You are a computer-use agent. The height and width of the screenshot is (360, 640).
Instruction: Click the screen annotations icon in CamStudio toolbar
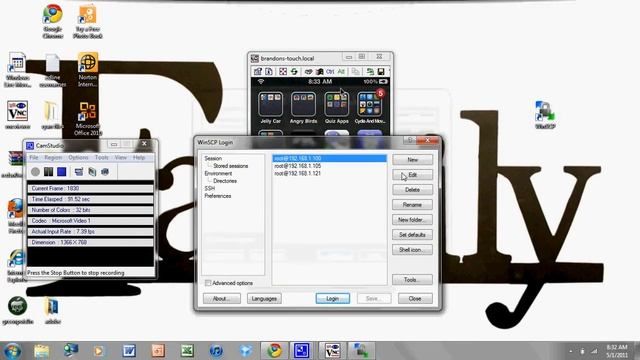tap(79, 172)
